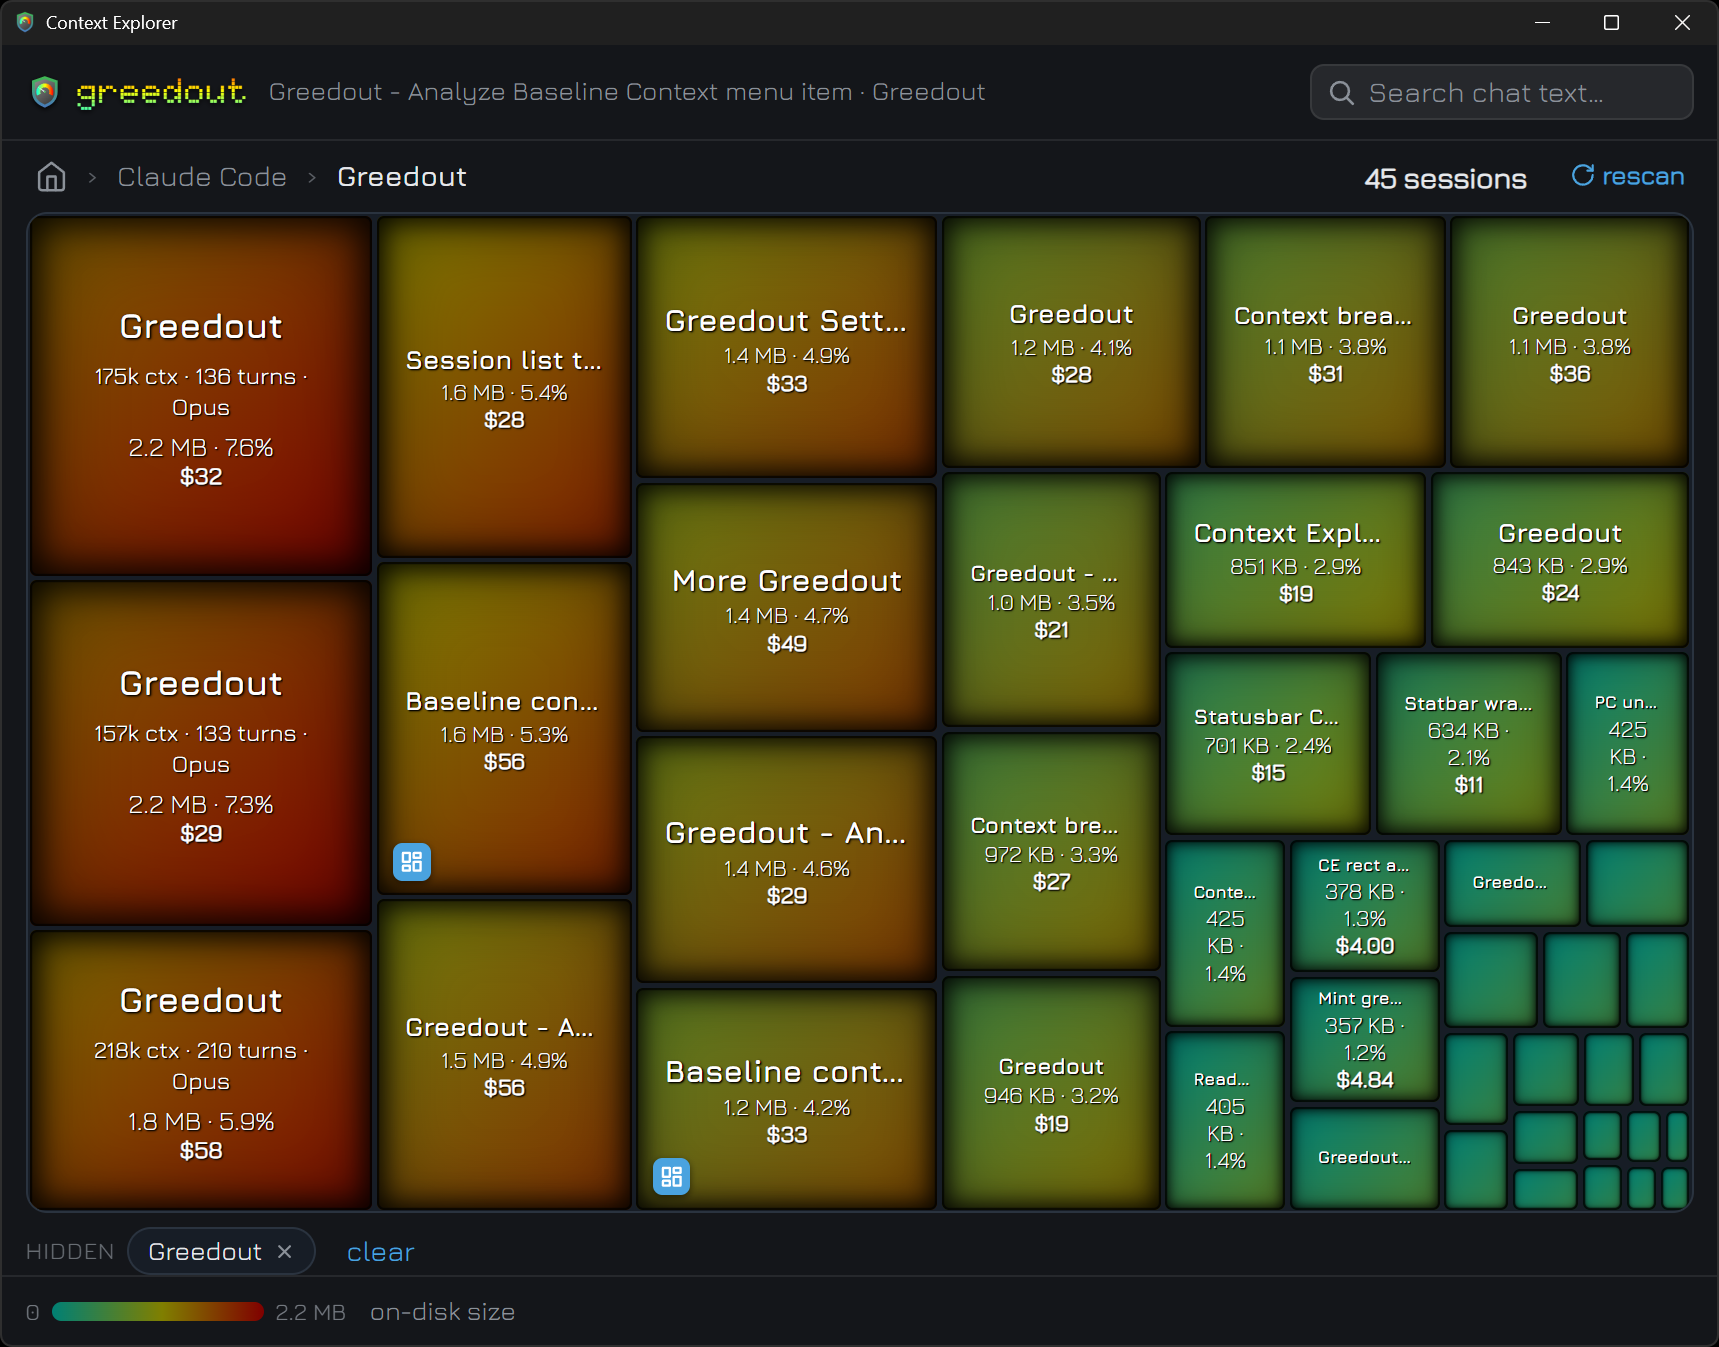1719x1347 pixels.
Task: Open the Context bre... 972 KB tile
Action: (1051, 851)
